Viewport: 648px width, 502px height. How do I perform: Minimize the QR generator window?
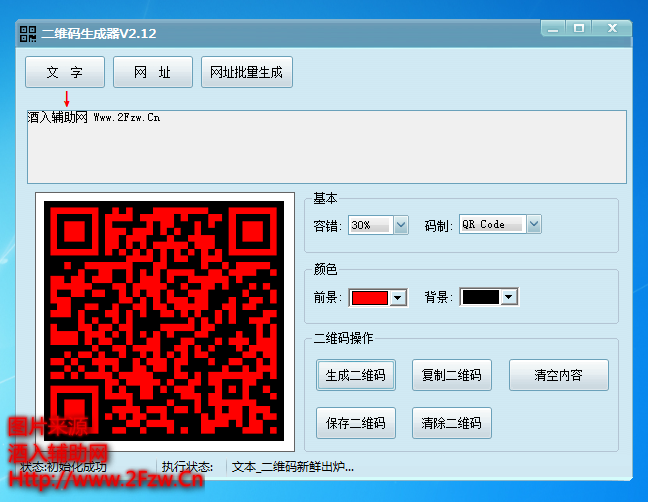[553, 29]
